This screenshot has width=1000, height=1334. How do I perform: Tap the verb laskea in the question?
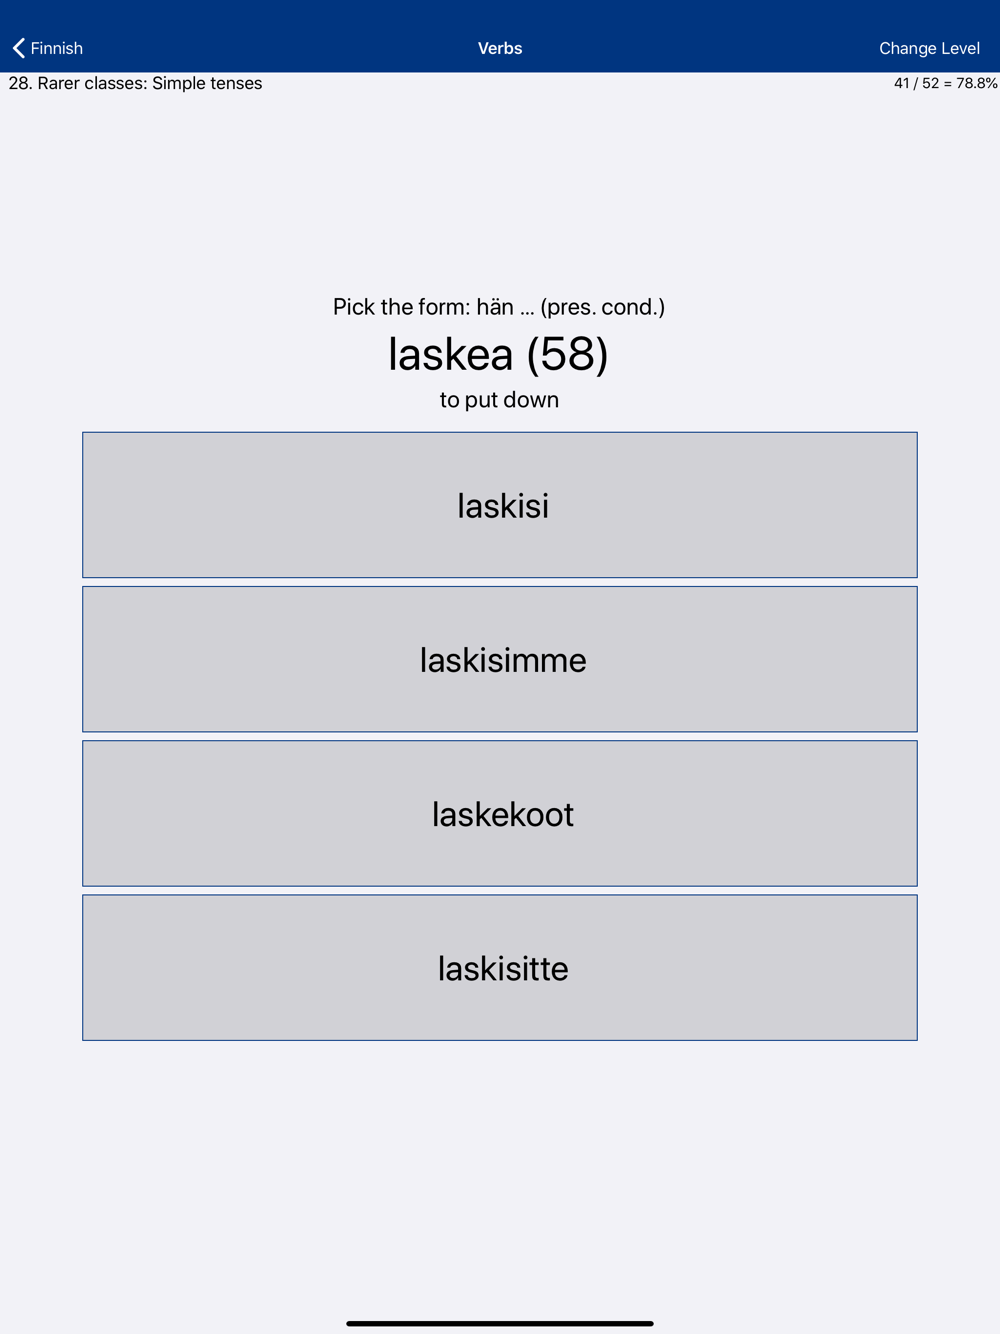tap(450, 354)
